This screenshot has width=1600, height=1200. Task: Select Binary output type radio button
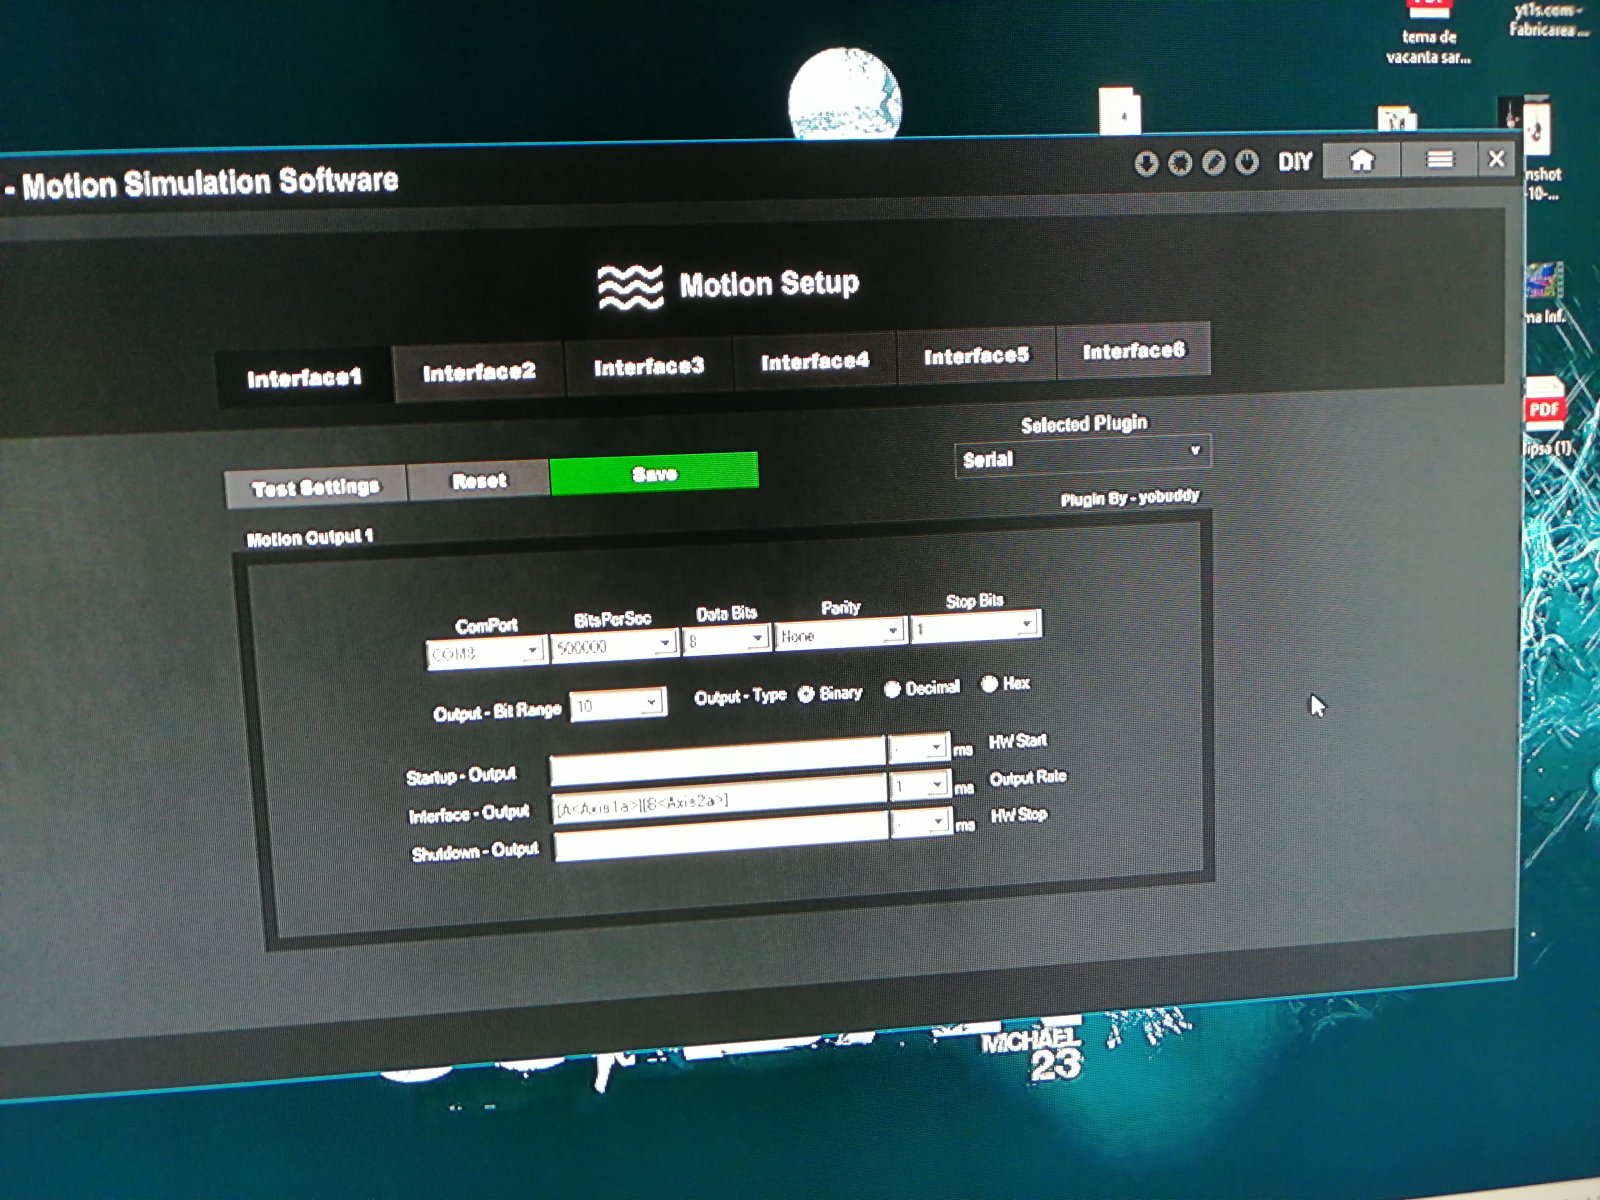pyautogui.click(x=806, y=695)
